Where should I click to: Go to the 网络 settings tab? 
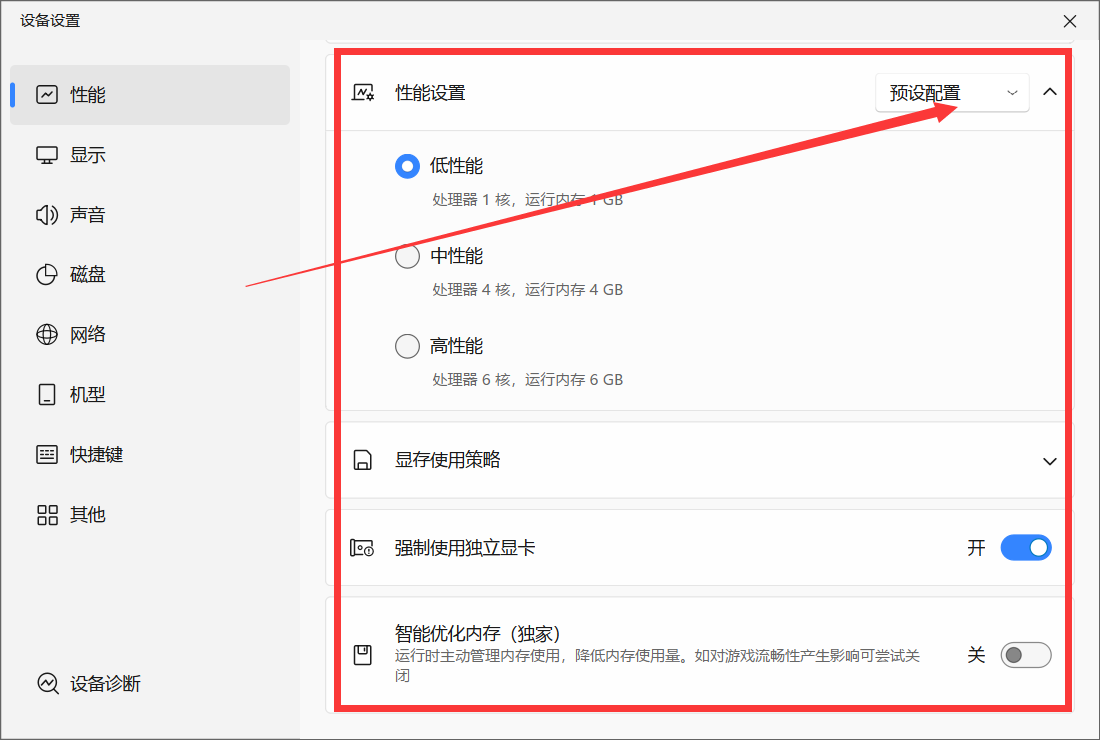coord(88,335)
